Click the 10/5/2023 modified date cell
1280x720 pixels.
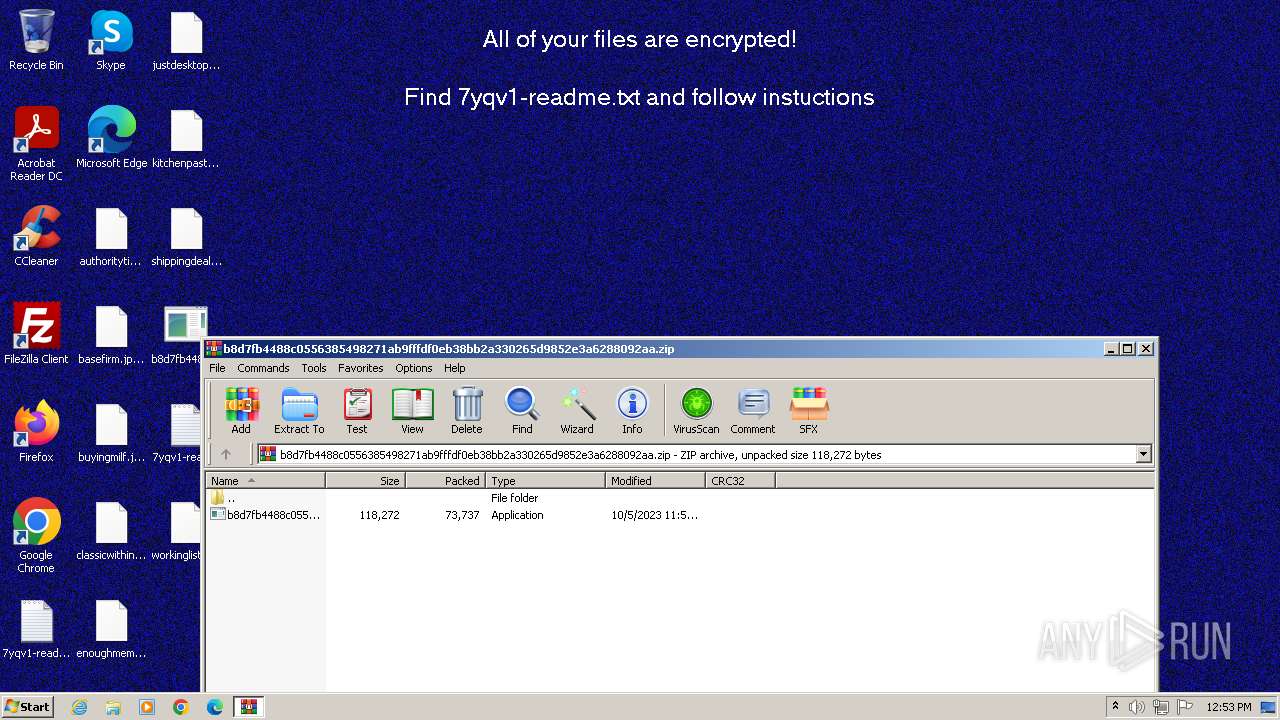[x=654, y=515]
